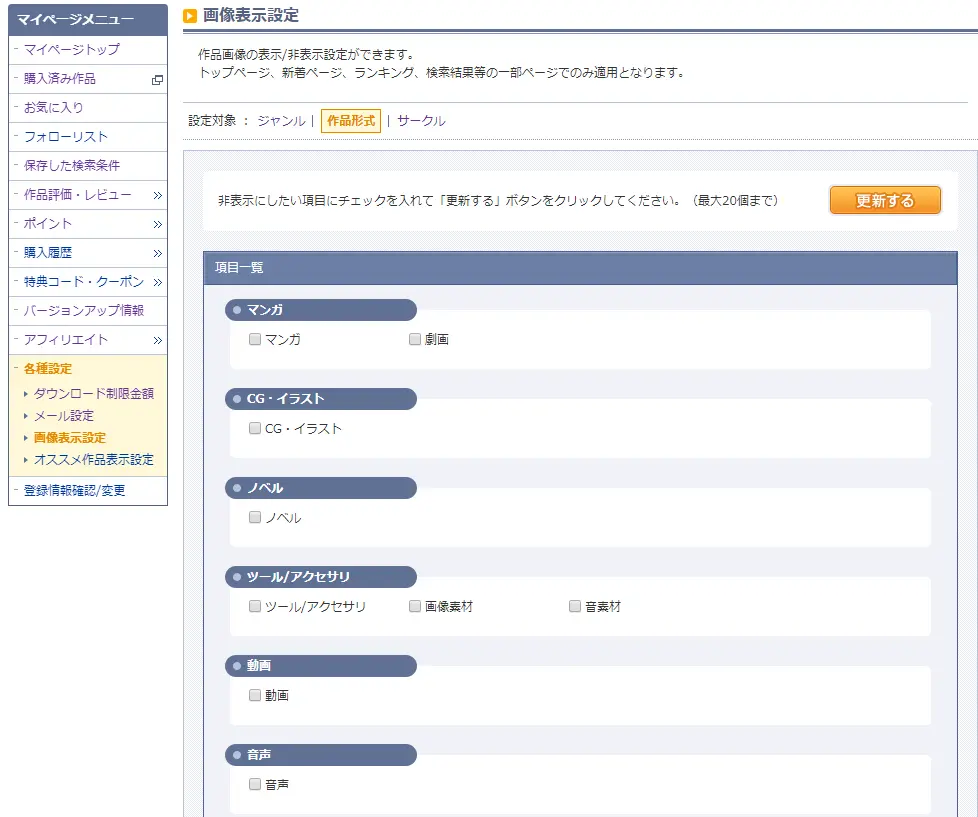This screenshot has height=817, width=978.
Task: Select 各種設定 in the sidebar
Action: pyautogui.click(x=47, y=369)
